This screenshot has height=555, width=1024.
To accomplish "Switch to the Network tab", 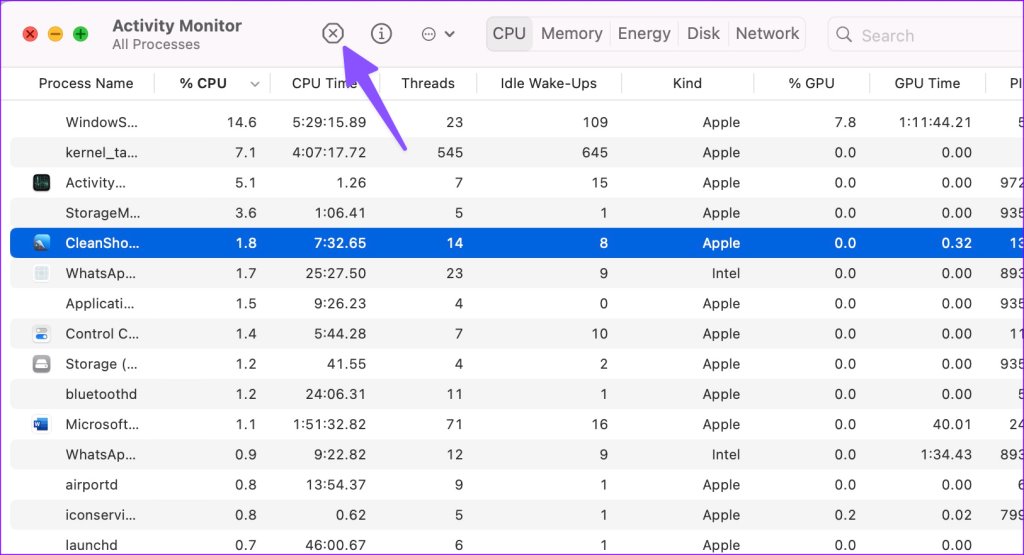I will point(767,33).
